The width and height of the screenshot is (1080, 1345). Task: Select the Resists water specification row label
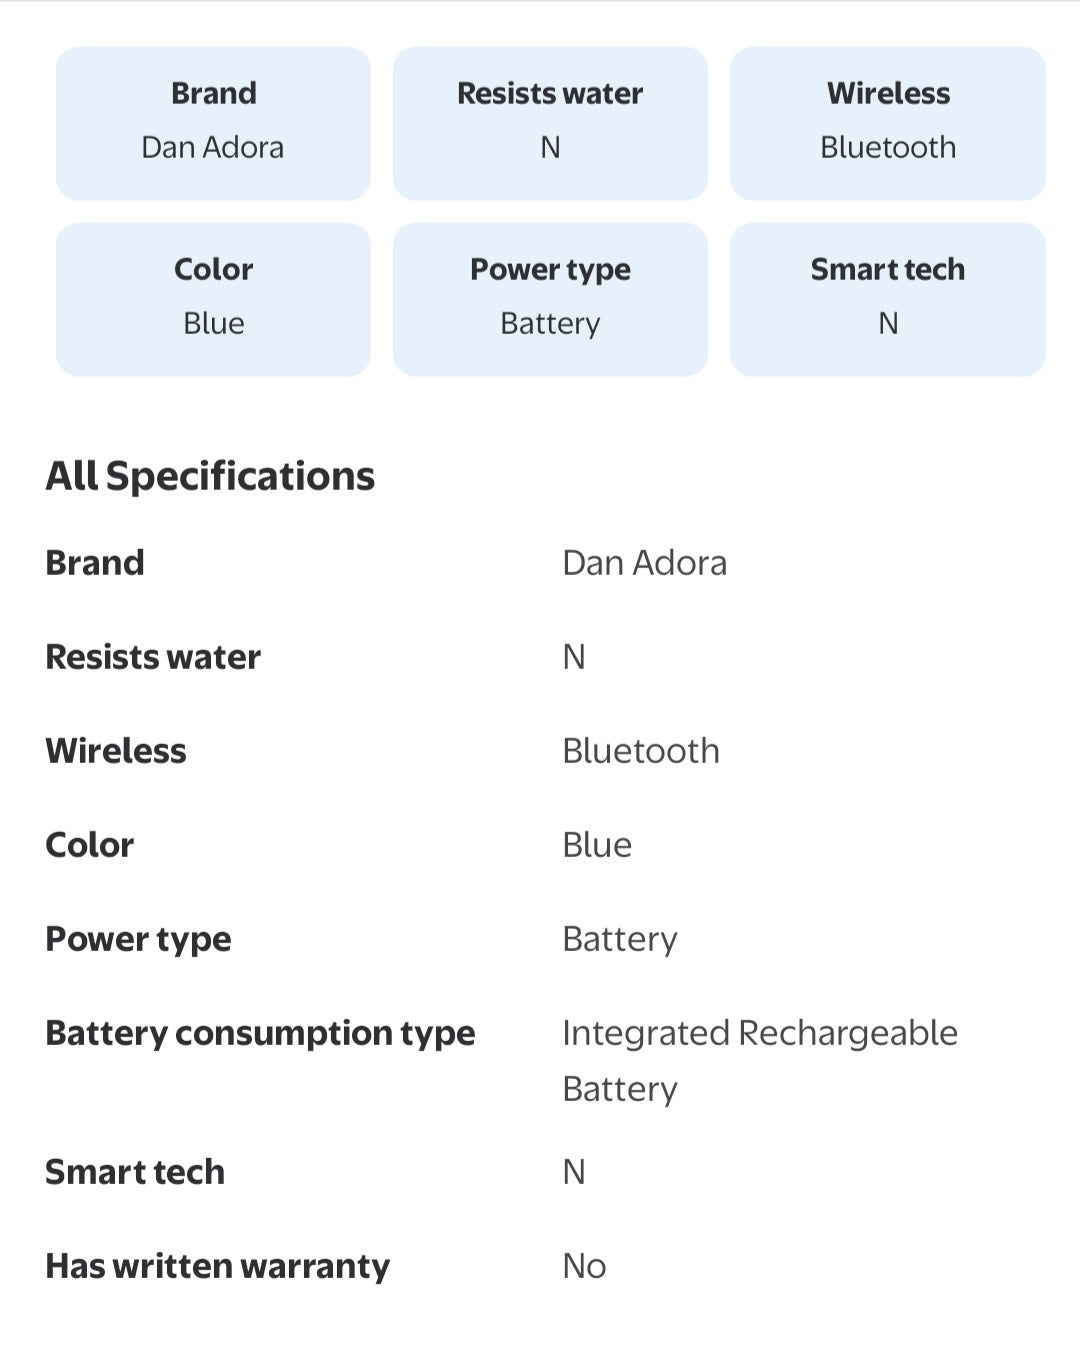point(153,657)
